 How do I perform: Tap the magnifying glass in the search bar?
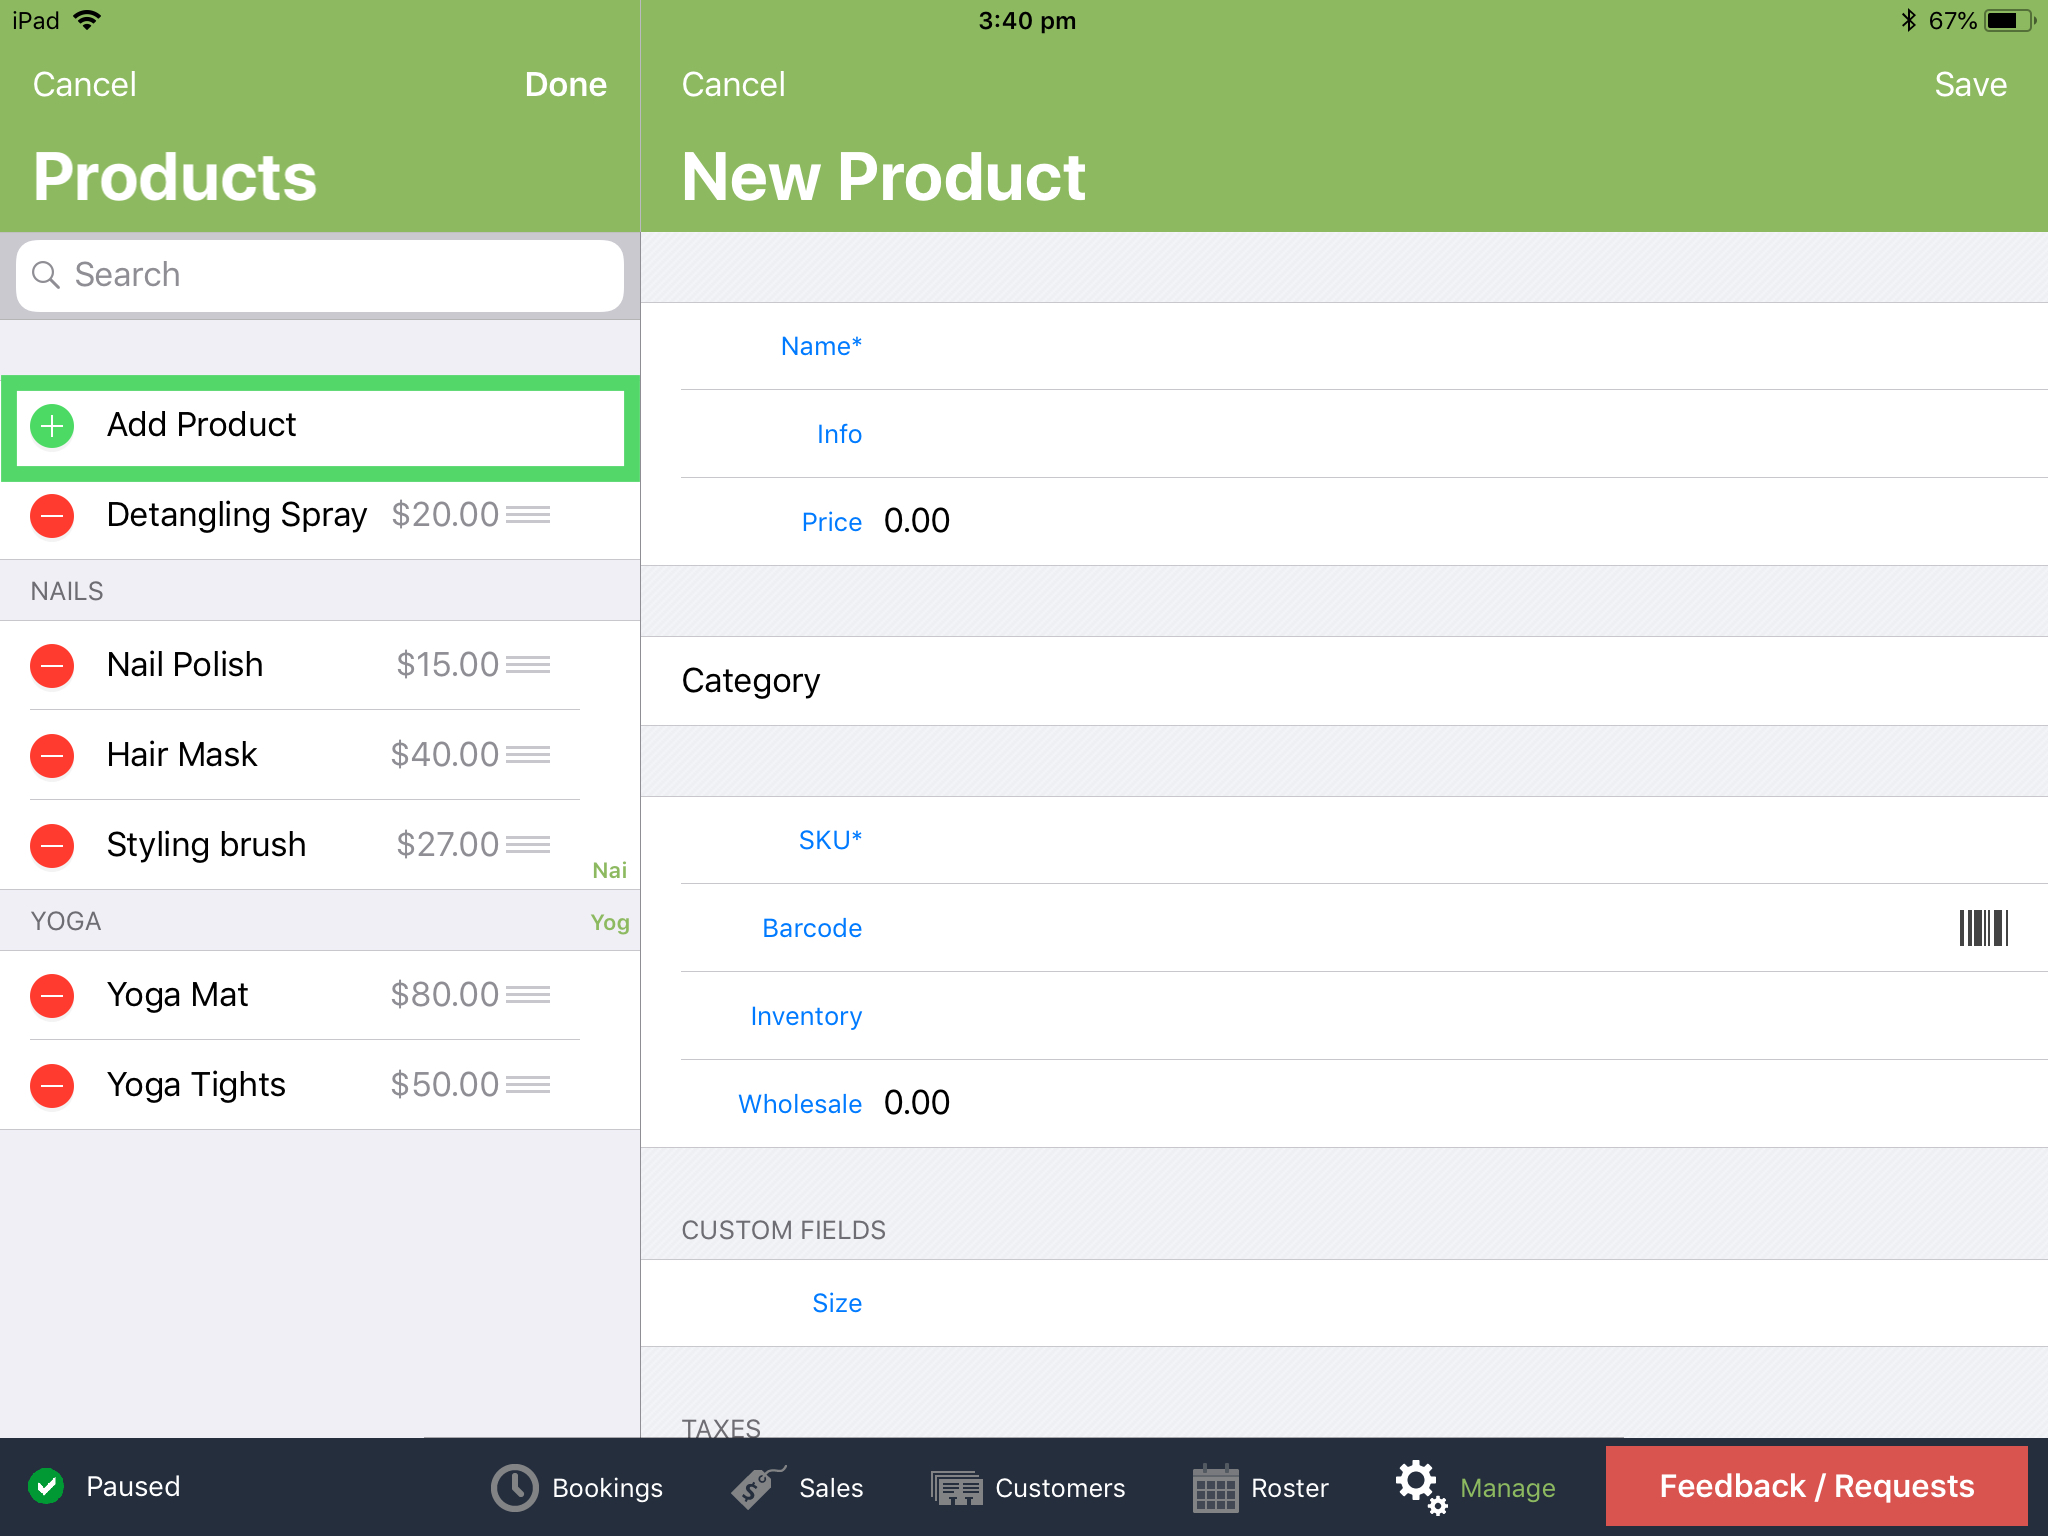click(46, 275)
